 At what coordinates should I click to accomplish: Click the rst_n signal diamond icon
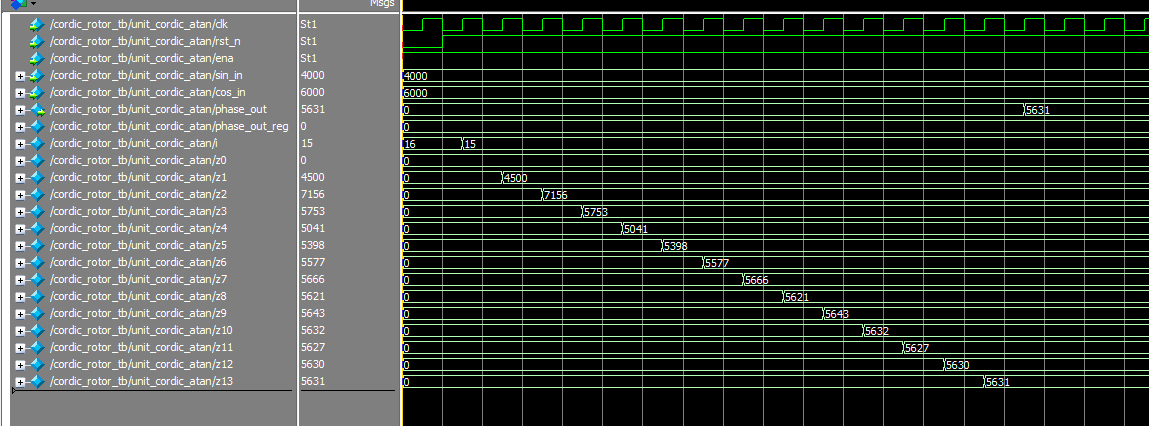click(37, 41)
